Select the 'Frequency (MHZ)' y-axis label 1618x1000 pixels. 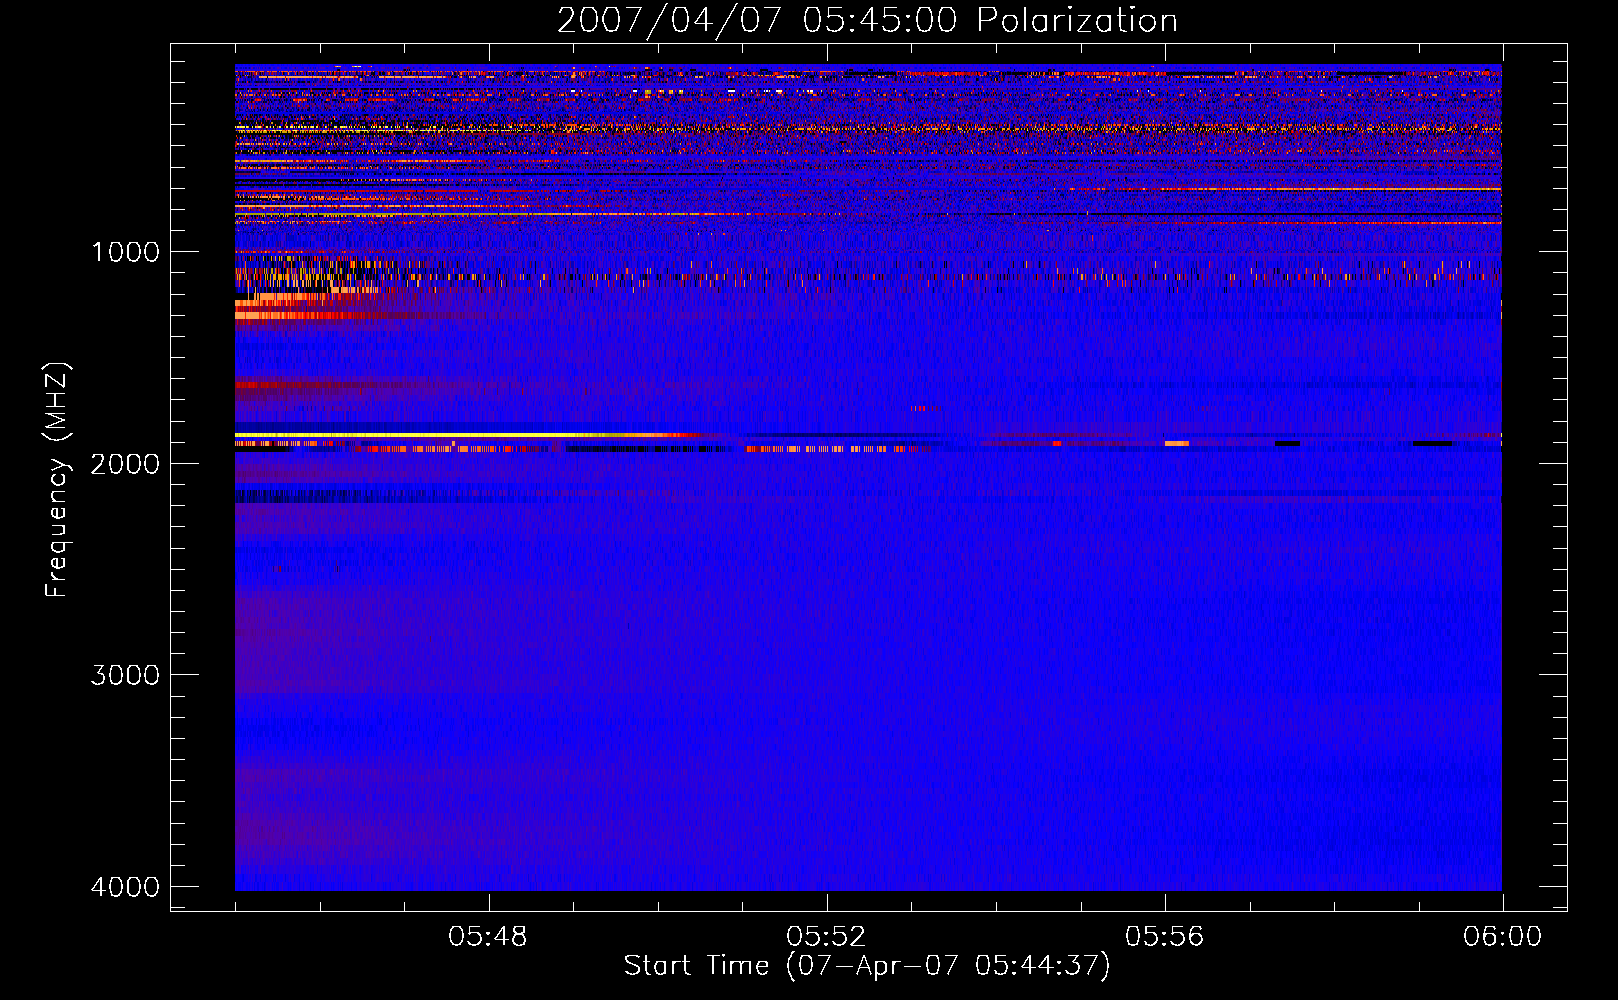tap(58, 480)
